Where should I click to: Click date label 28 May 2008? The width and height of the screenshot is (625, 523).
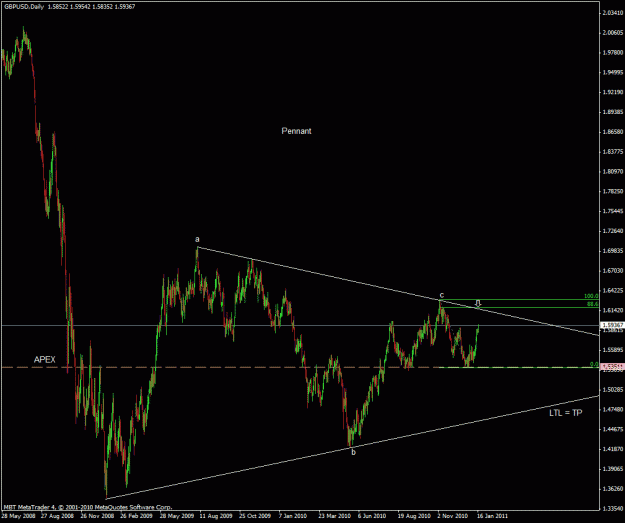[x=17, y=516]
